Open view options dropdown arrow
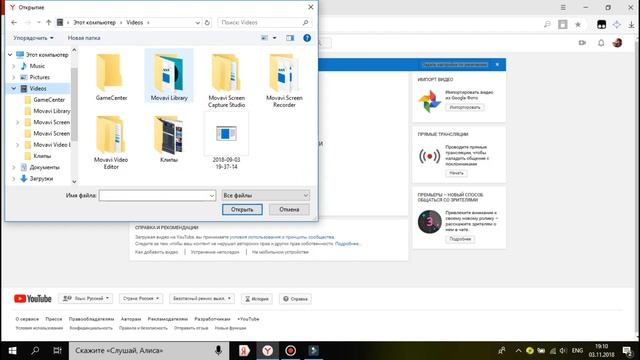 (x=274, y=38)
